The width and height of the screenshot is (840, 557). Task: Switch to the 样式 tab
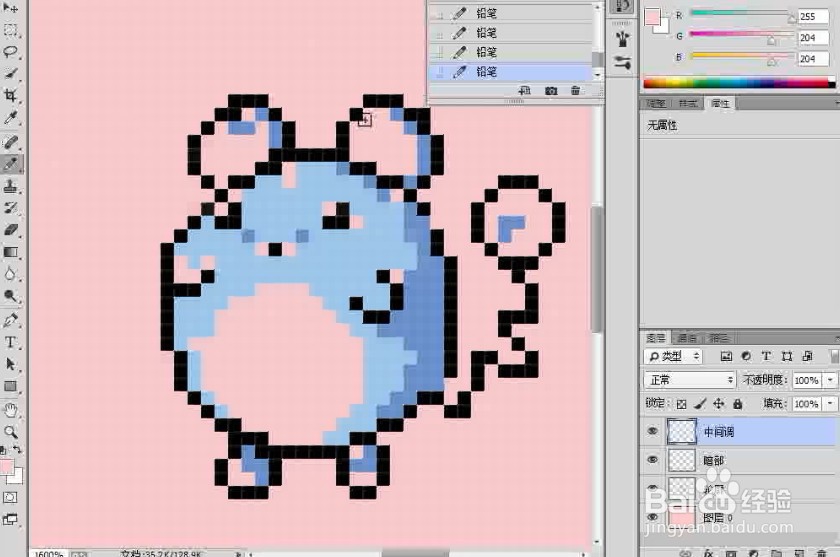click(688, 103)
